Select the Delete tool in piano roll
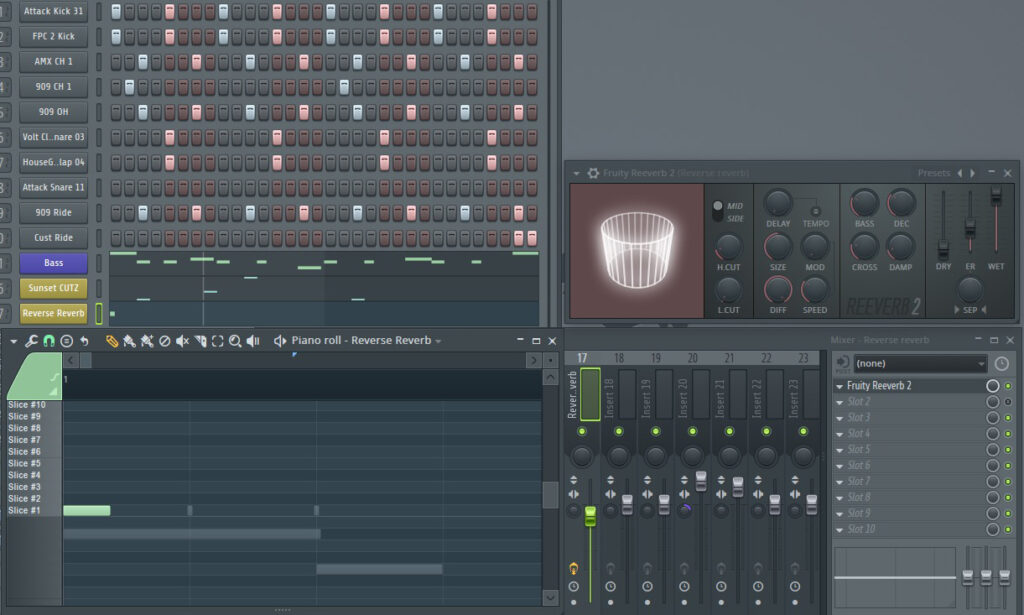This screenshot has width=1024, height=615. [165, 341]
